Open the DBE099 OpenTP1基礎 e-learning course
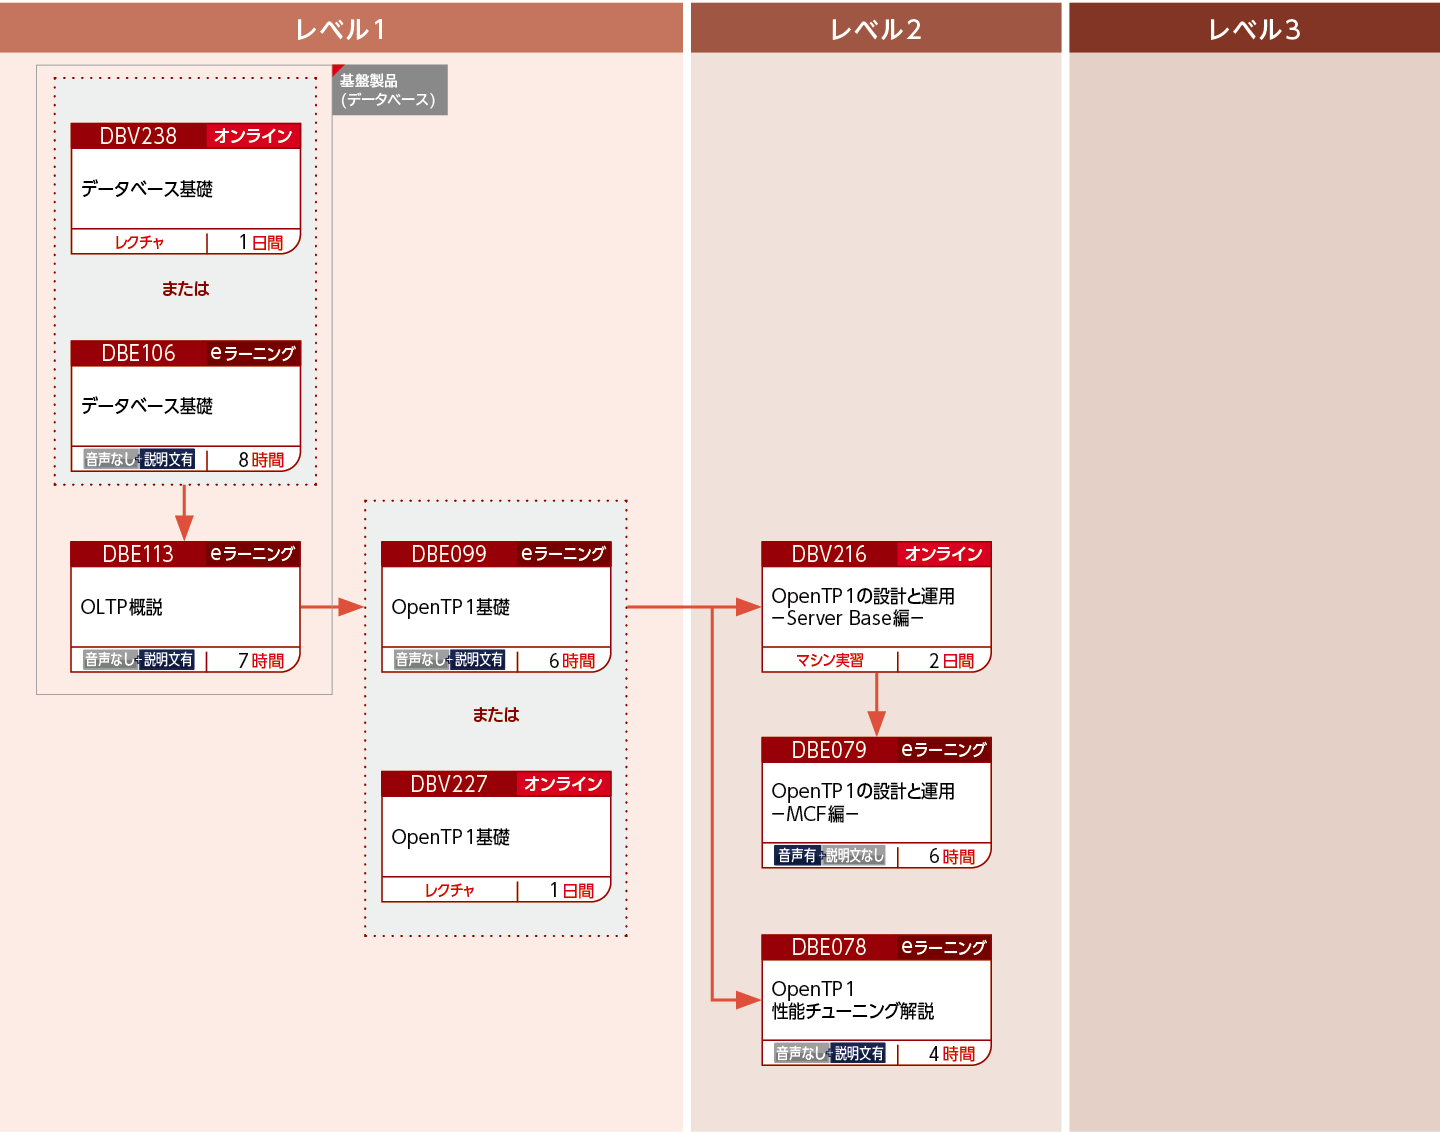The height and width of the screenshot is (1132, 1440). (496, 607)
